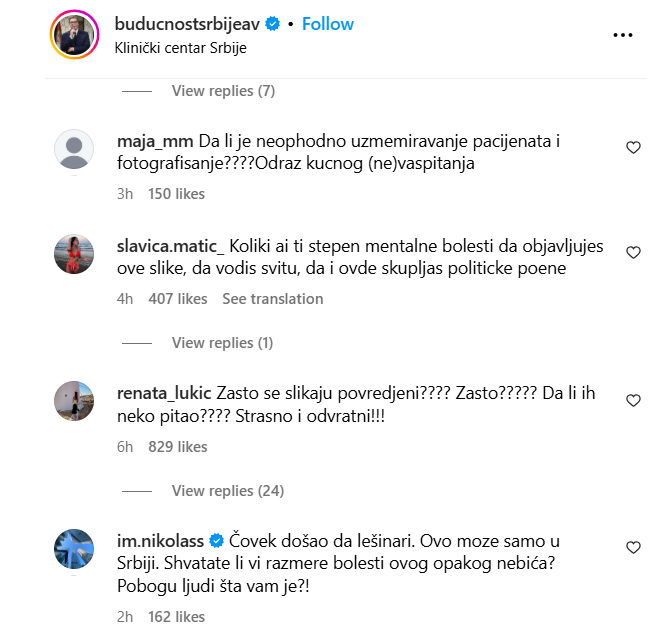Screen dimensions: 664x638
Task: Open renata_lukic's profile avatar
Action: coord(73,403)
